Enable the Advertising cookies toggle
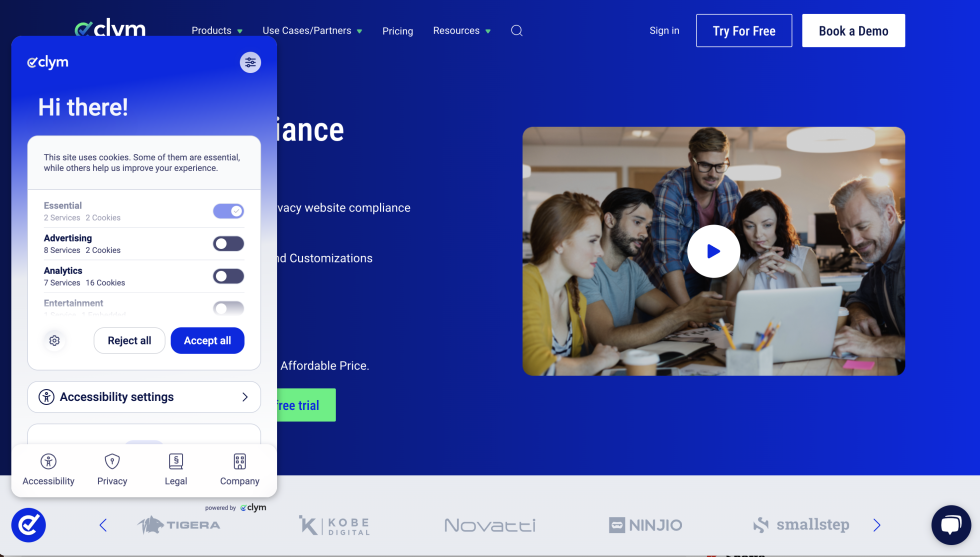 pyautogui.click(x=228, y=244)
